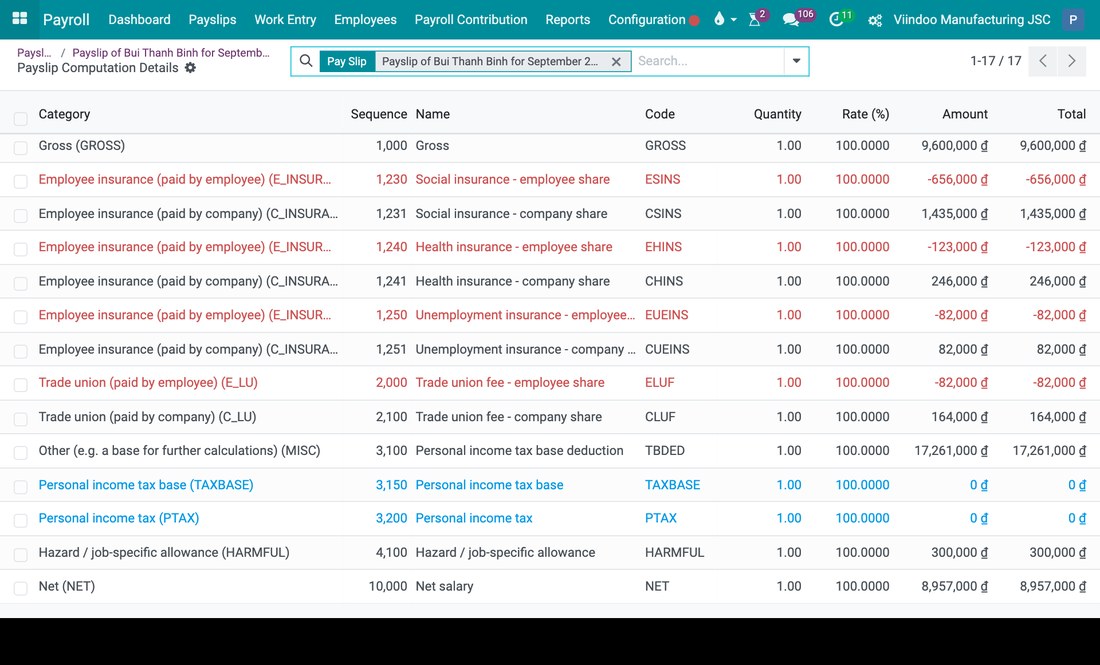Click the Viindoo Manufacturing JSC company name

tap(972, 20)
